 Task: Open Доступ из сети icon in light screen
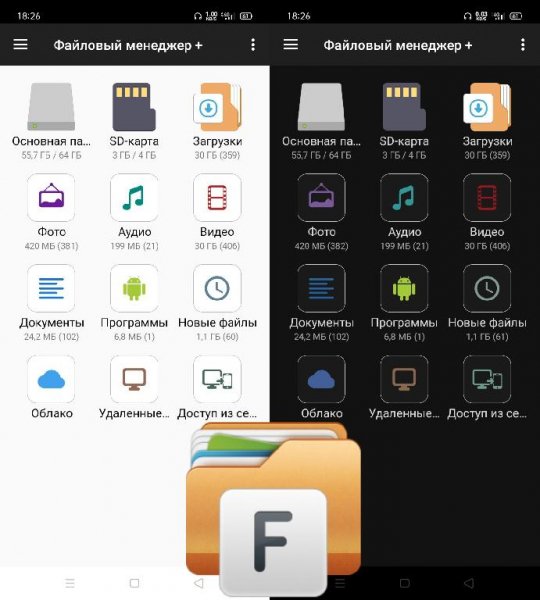point(217,379)
